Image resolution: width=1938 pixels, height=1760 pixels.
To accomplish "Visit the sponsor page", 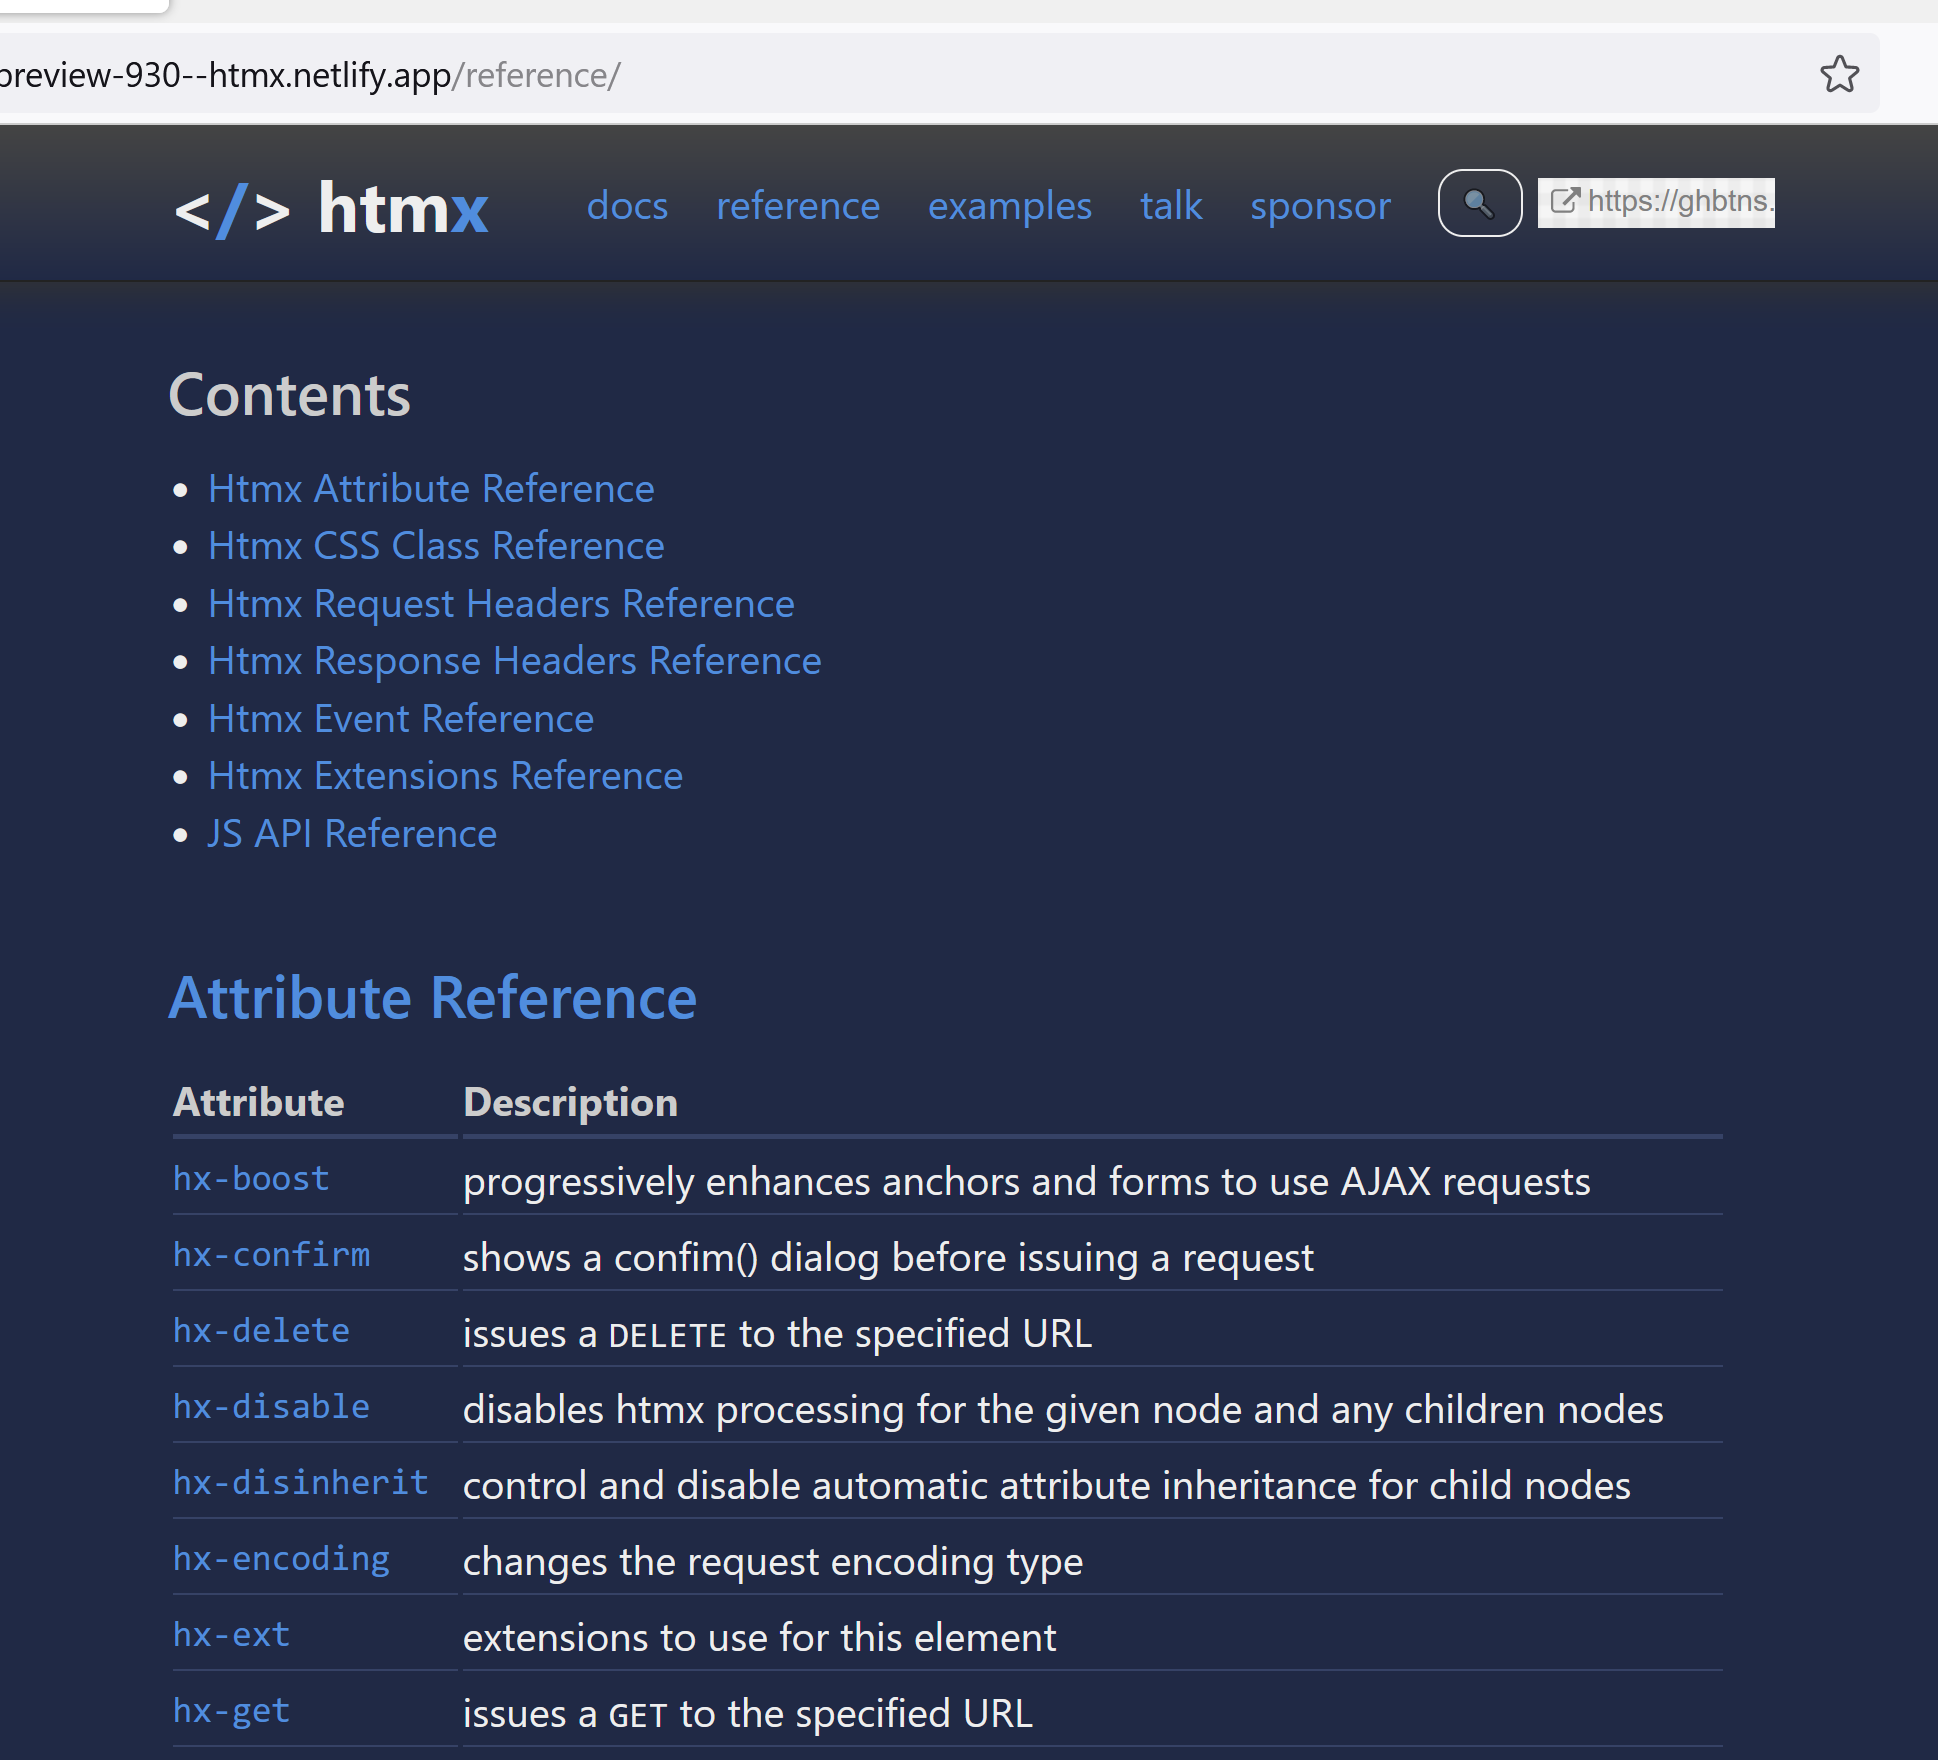I will pyautogui.click(x=1320, y=206).
